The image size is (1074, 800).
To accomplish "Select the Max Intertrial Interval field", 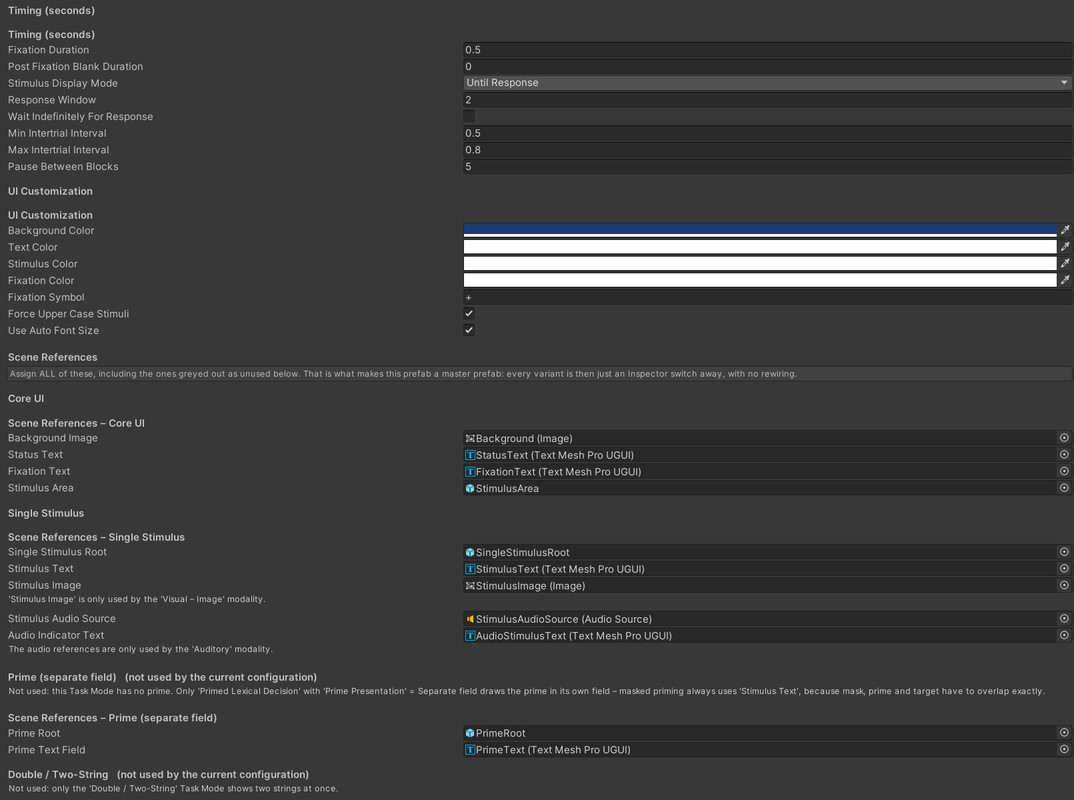I will [767, 150].
